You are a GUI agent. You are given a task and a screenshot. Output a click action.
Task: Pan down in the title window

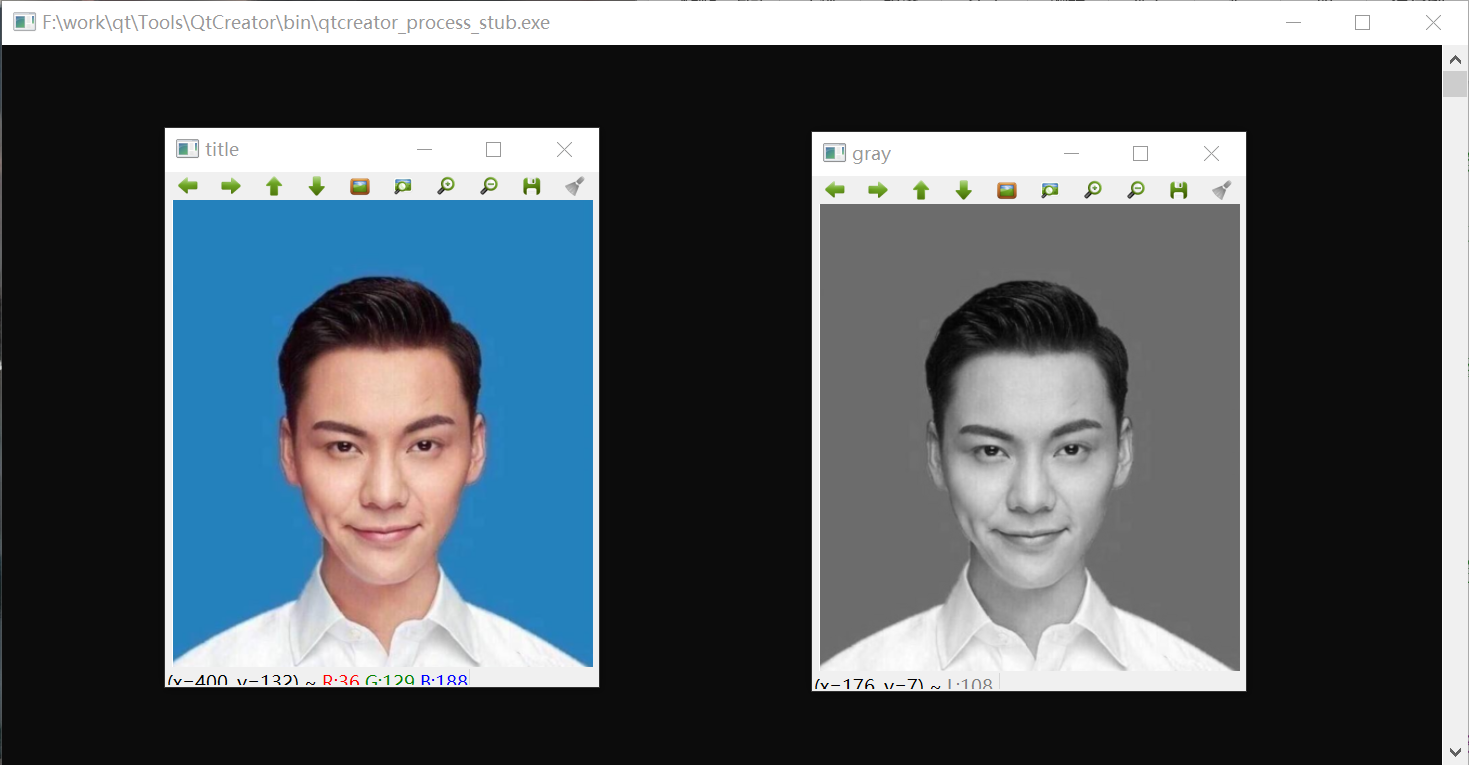coord(317,186)
